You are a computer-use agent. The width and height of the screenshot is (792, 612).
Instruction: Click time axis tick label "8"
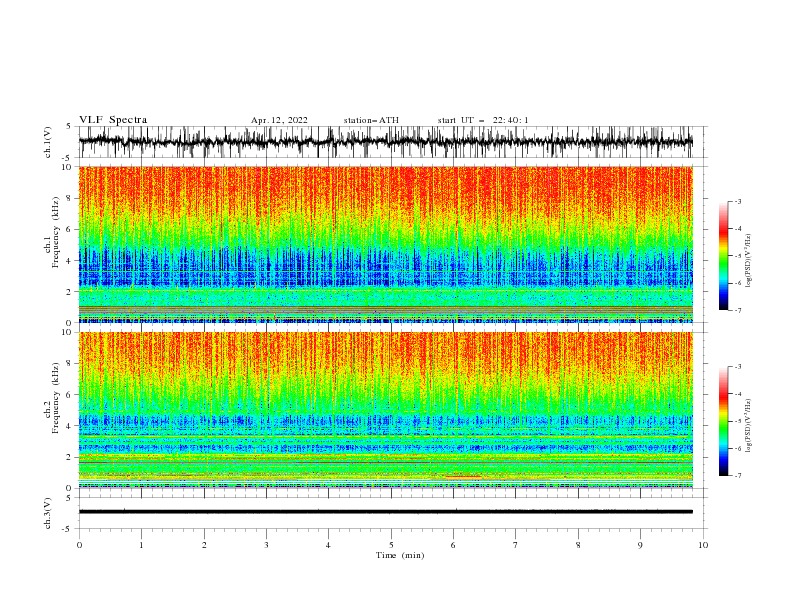point(578,545)
